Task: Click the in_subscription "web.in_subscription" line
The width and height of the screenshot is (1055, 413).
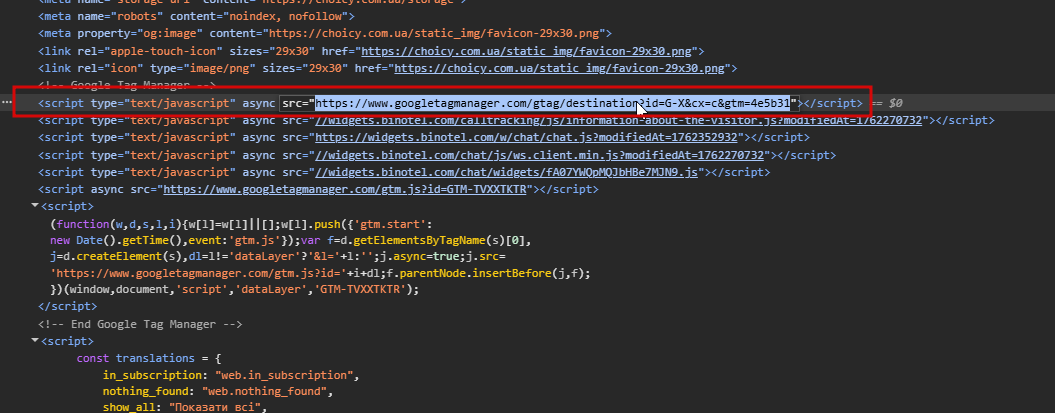Action: (231, 375)
